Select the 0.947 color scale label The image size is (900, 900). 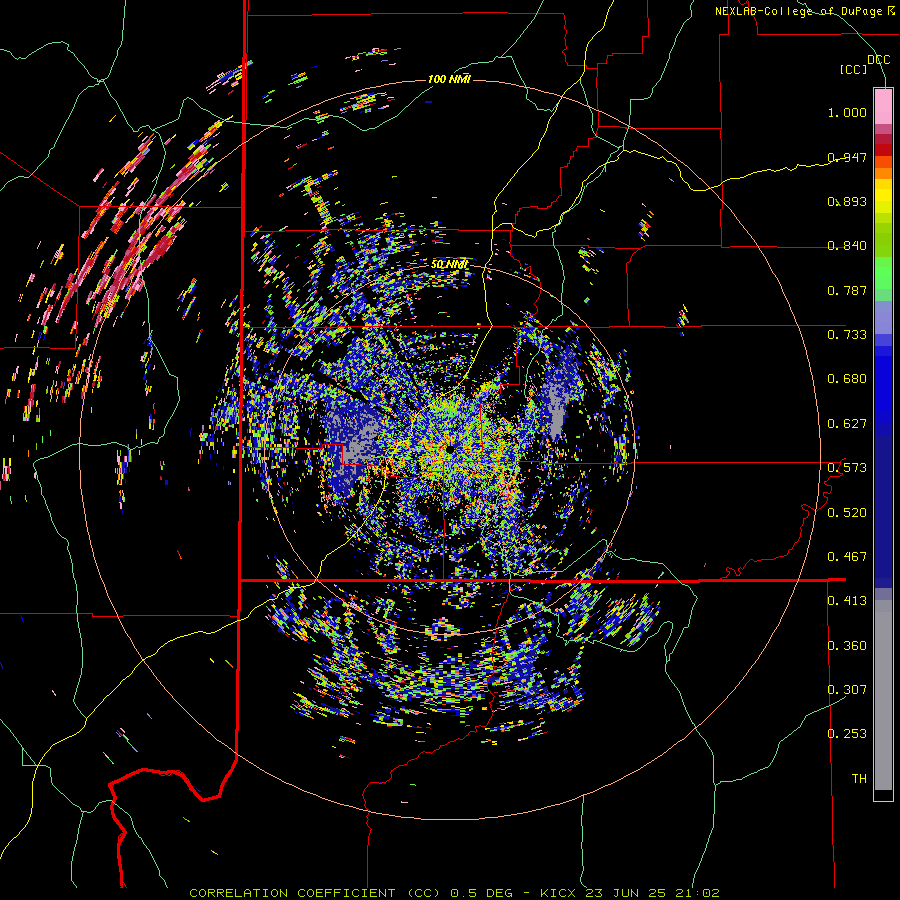(847, 157)
